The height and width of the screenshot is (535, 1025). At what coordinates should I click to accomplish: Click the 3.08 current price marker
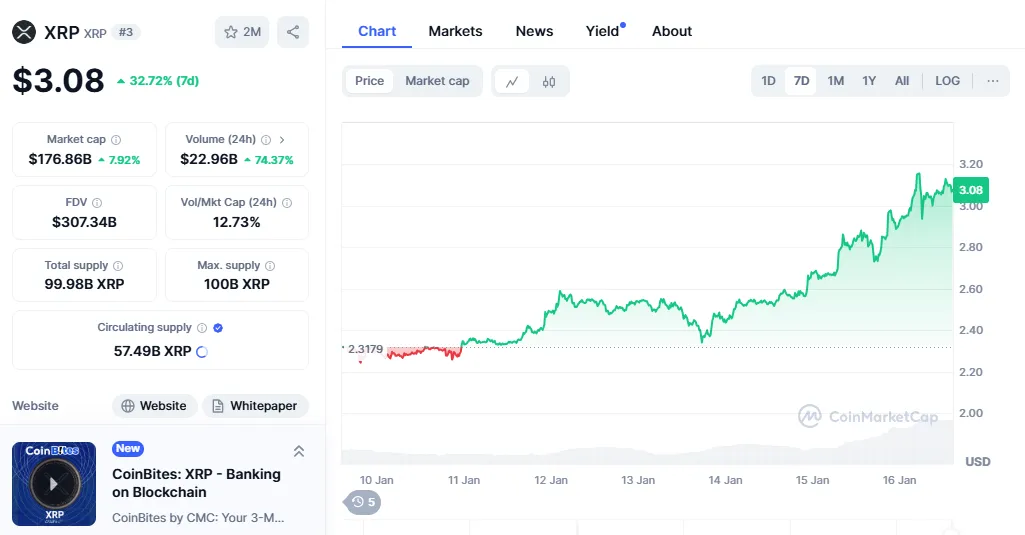970,190
